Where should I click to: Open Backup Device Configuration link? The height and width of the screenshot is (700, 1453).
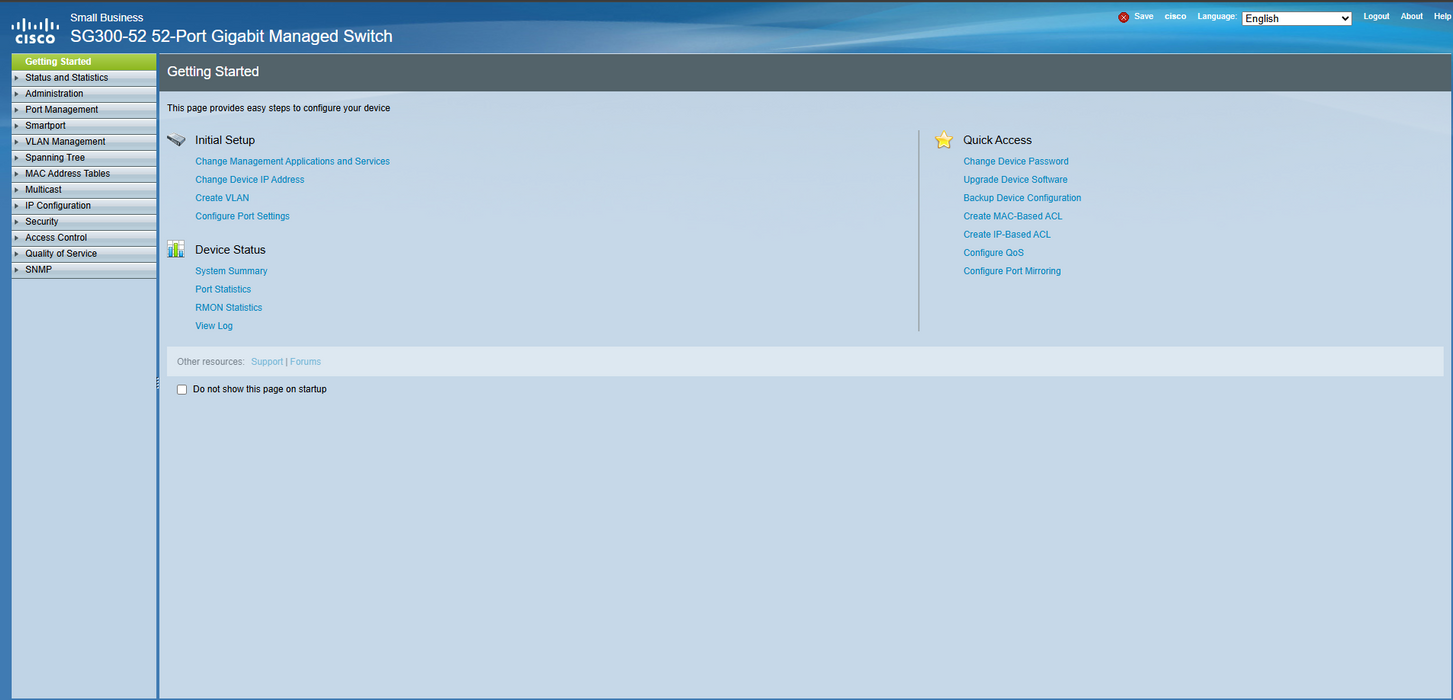click(x=1022, y=198)
